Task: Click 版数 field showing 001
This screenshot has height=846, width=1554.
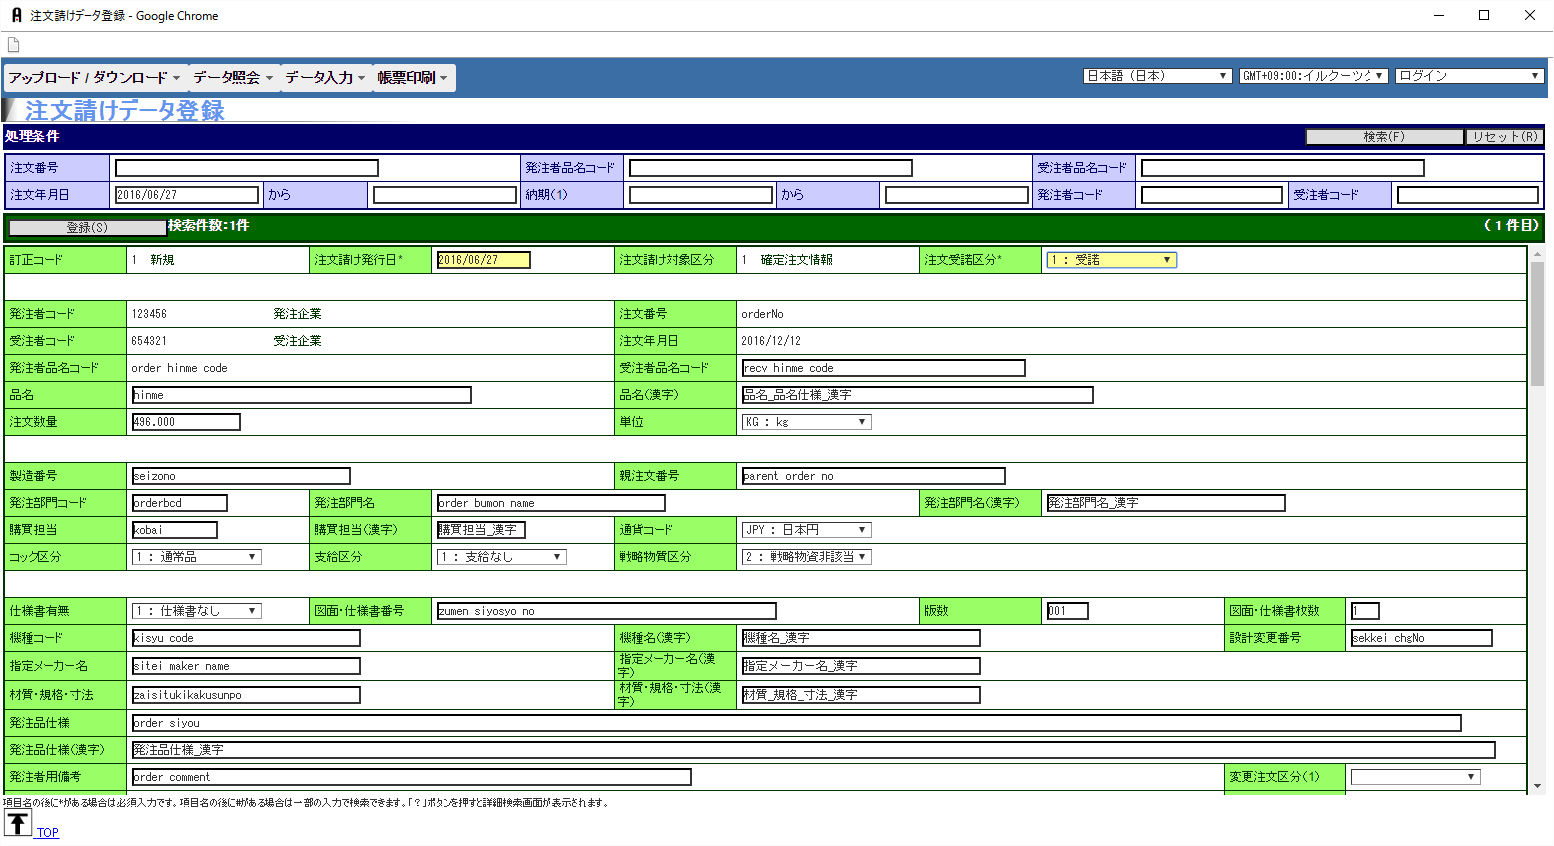Action: [x=1068, y=611]
